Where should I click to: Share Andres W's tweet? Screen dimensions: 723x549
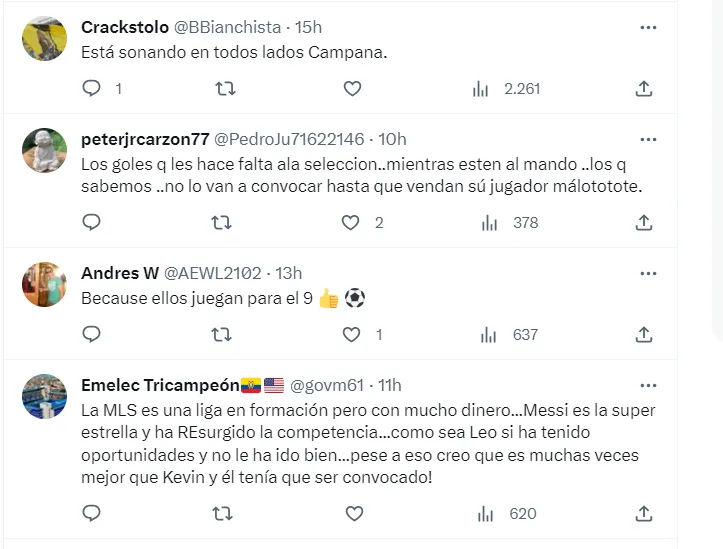pos(644,334)
